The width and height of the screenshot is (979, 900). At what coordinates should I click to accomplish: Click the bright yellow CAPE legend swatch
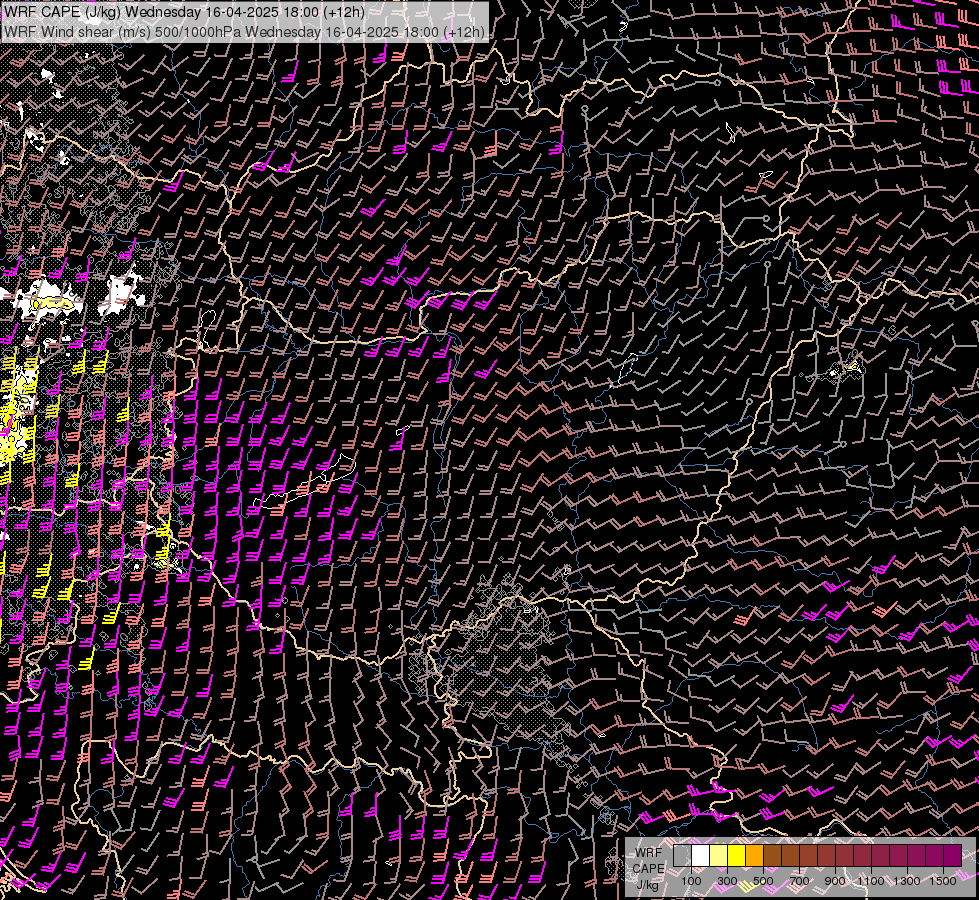(x=736, y=855)
